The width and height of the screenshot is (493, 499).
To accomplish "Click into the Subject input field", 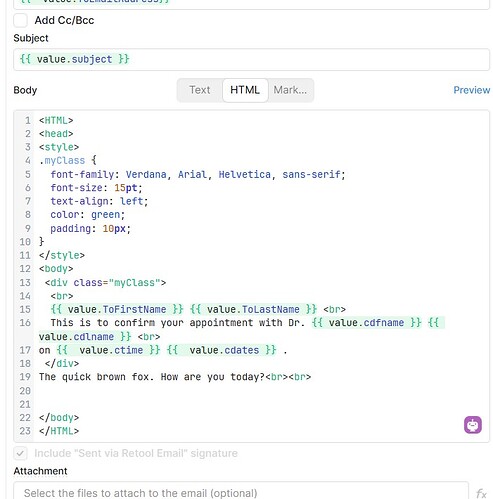I will pyautogui.click(x=251, y=60).
